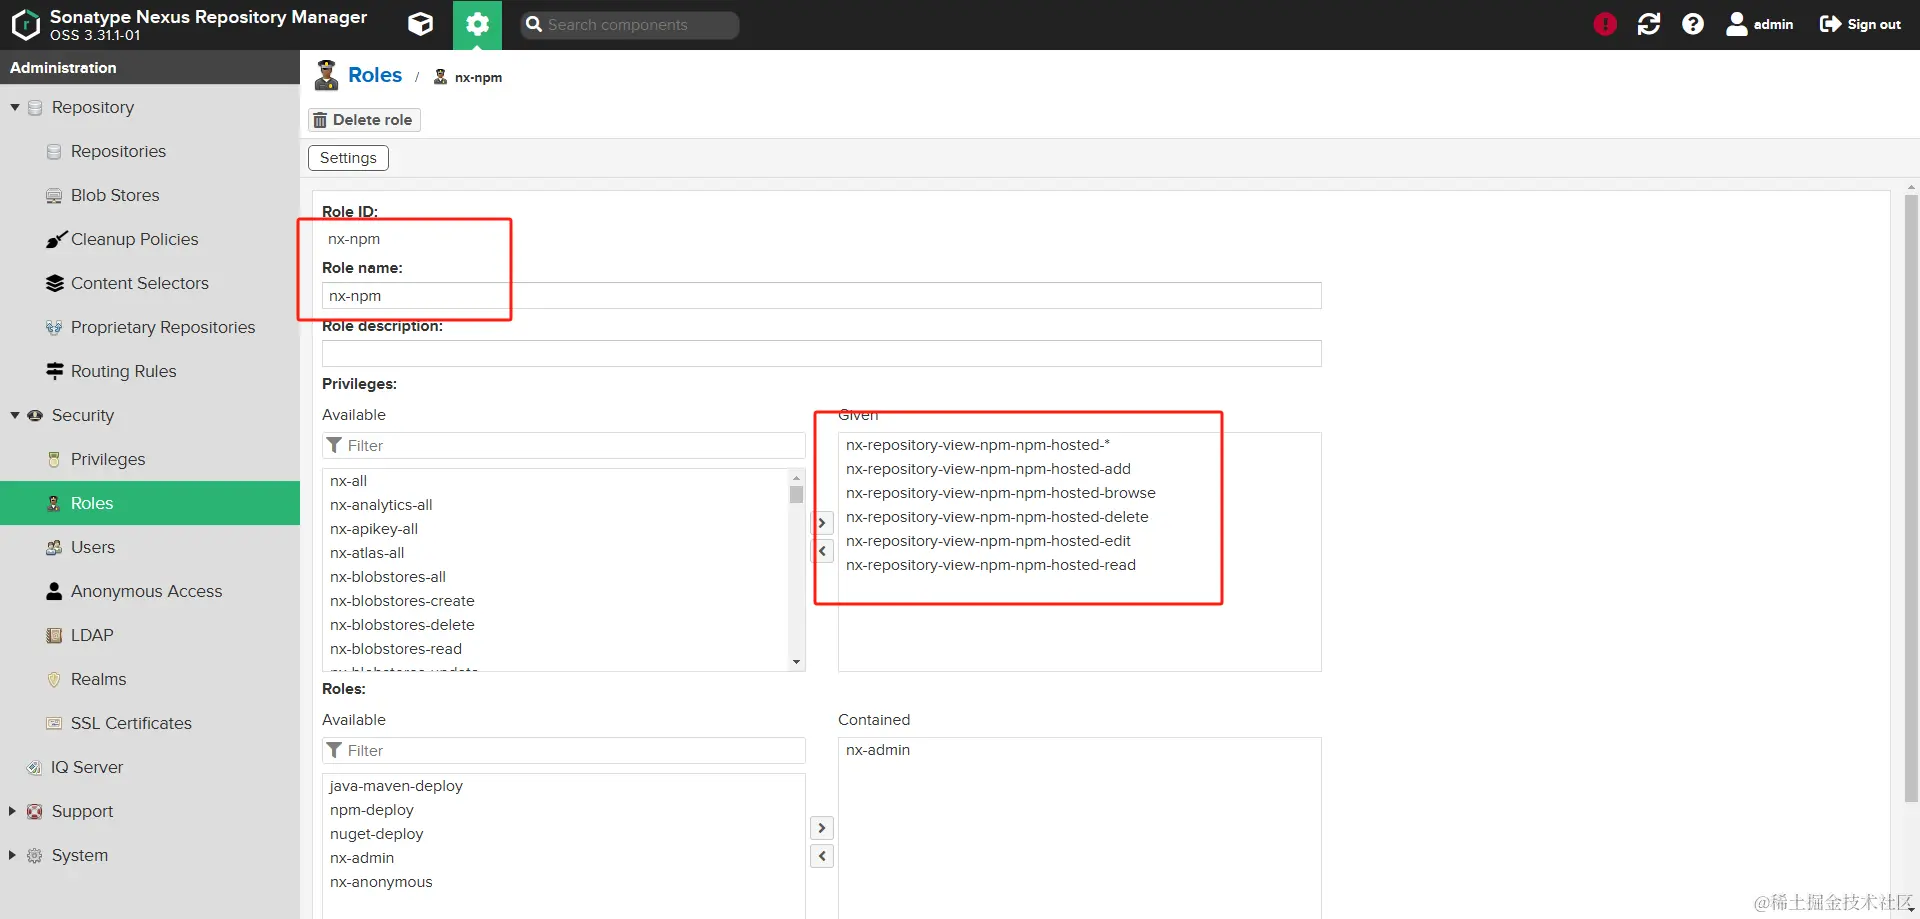The width and height of the screenshot is (1920, 919).
Task: Click remove-privilege left arrow button
Action: tap(822, 551)
